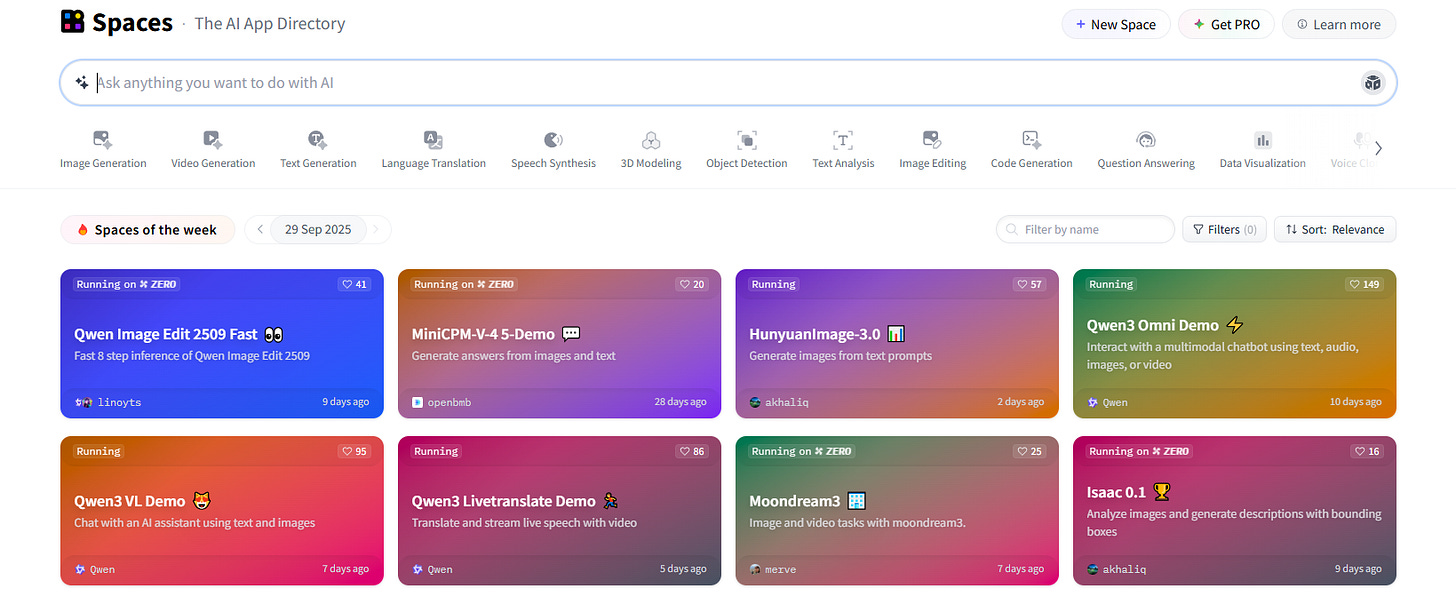Image resolution: width=1456 pixels, height=612 pixels.
Task: Focus the Ask anything AI search field
Action: pyautogui.click(x=728, y=83)
